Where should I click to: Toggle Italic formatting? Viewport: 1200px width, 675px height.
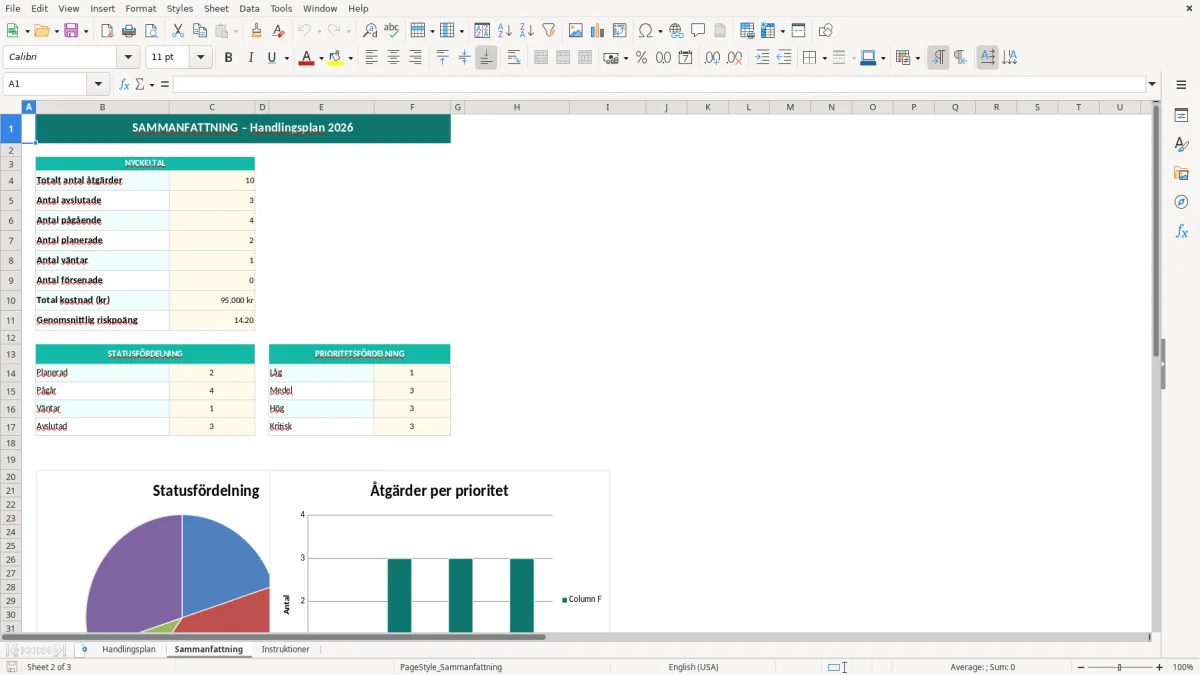tap(251, 58)
